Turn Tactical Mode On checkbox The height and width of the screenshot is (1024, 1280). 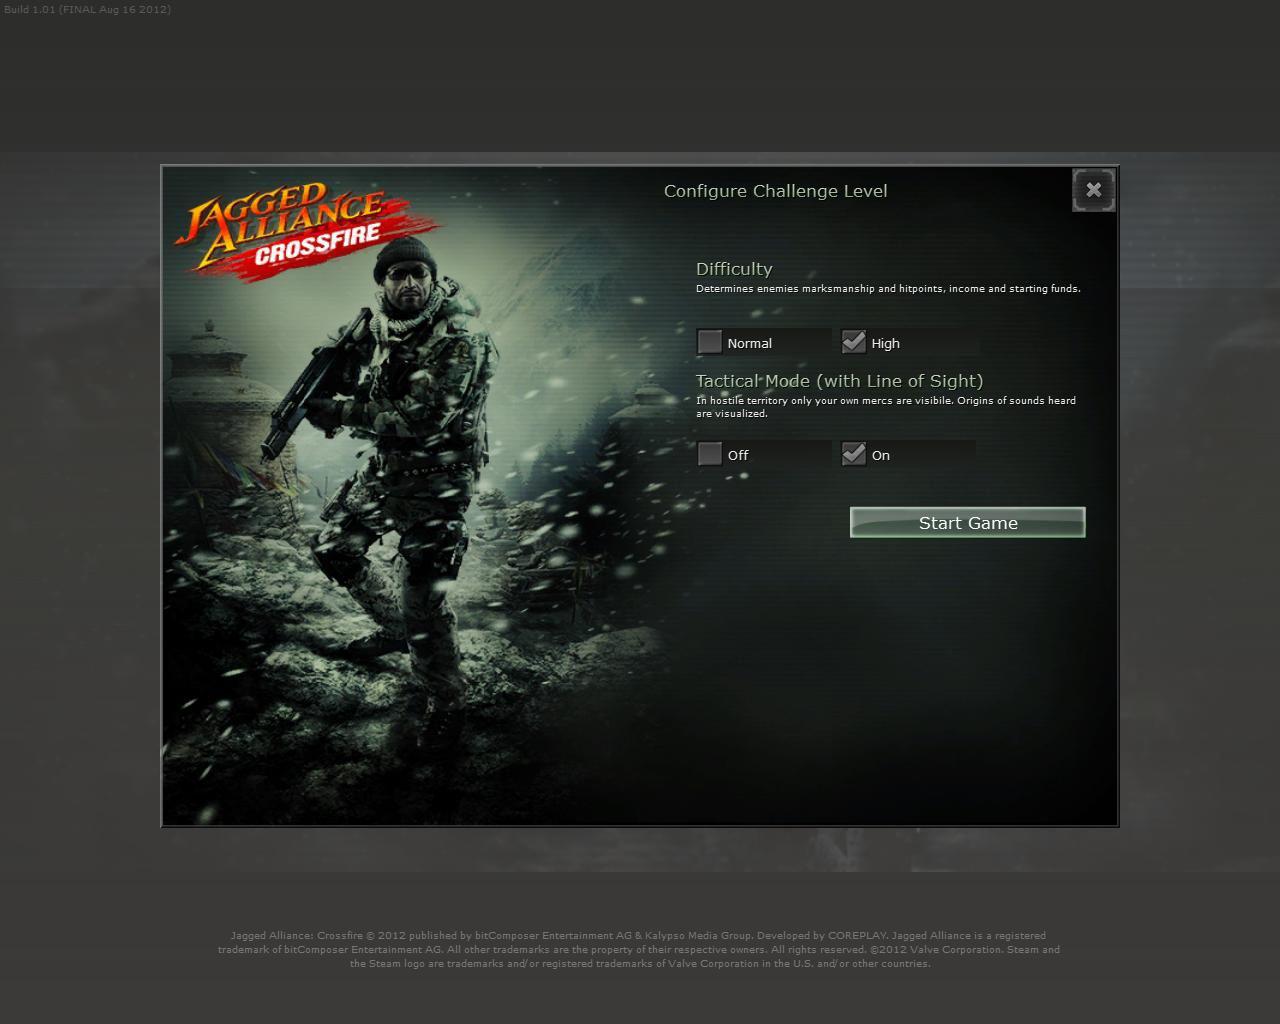pos(853,454)
